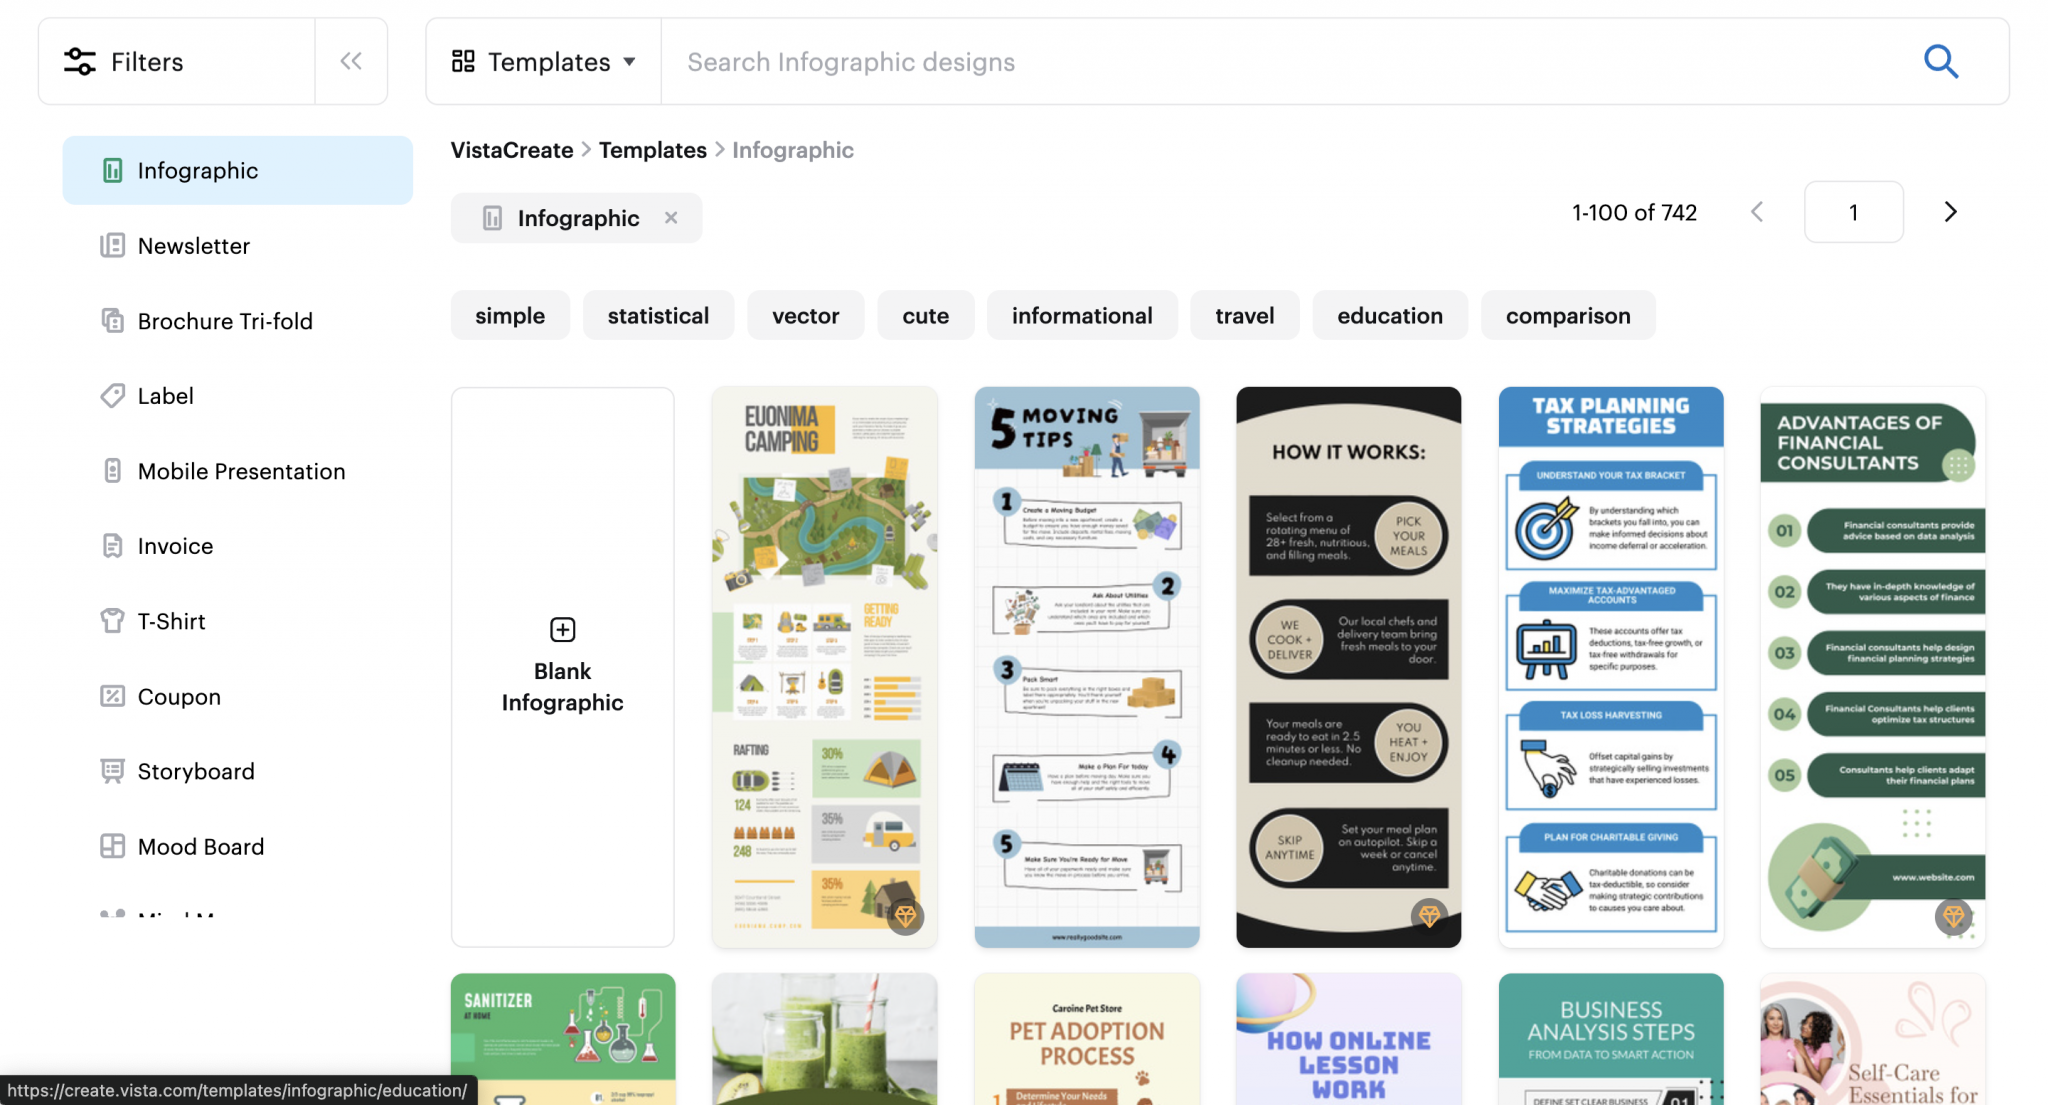This screenshot has height=1105, width=2048.
Task: Filter by the statistical tag
Action: (658, 315)
